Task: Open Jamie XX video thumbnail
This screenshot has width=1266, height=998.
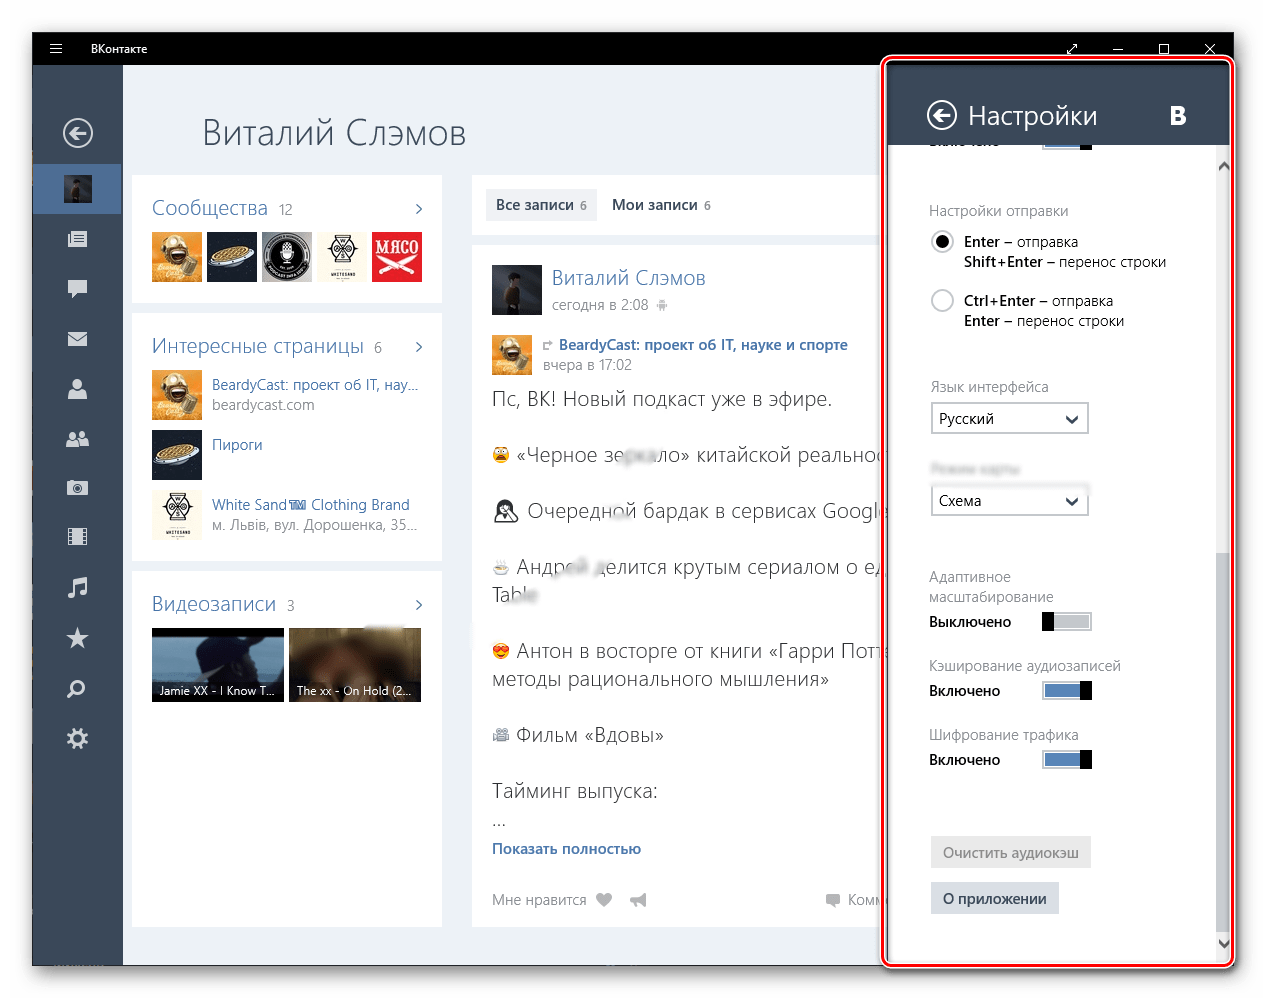Action: click(x=218, y=665)
